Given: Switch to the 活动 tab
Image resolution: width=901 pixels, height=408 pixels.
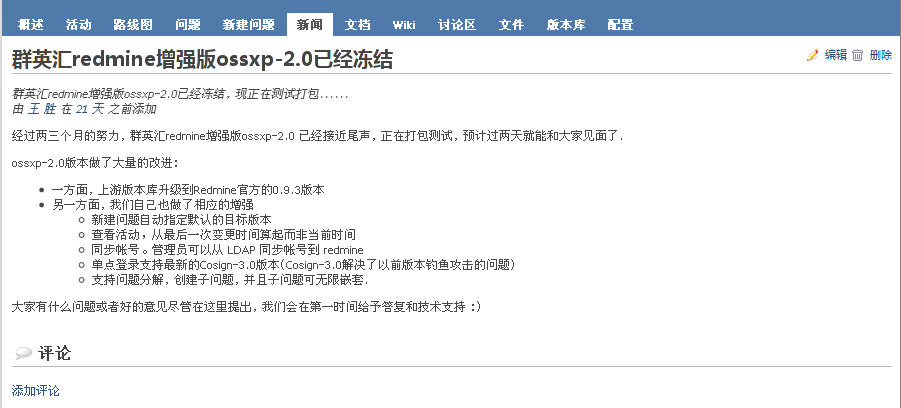Looking at the screenshot, I should (x=78, y=25).
